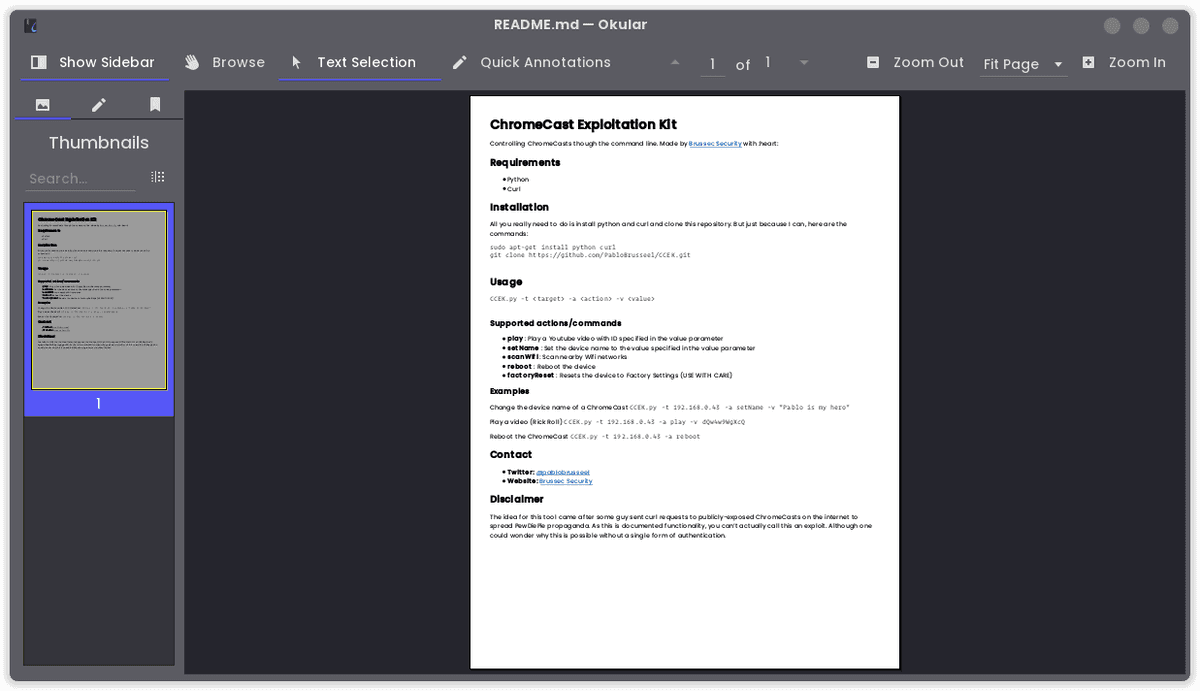Click the filter options icon beside Search
1200x691 pixels.
[158, 177]
